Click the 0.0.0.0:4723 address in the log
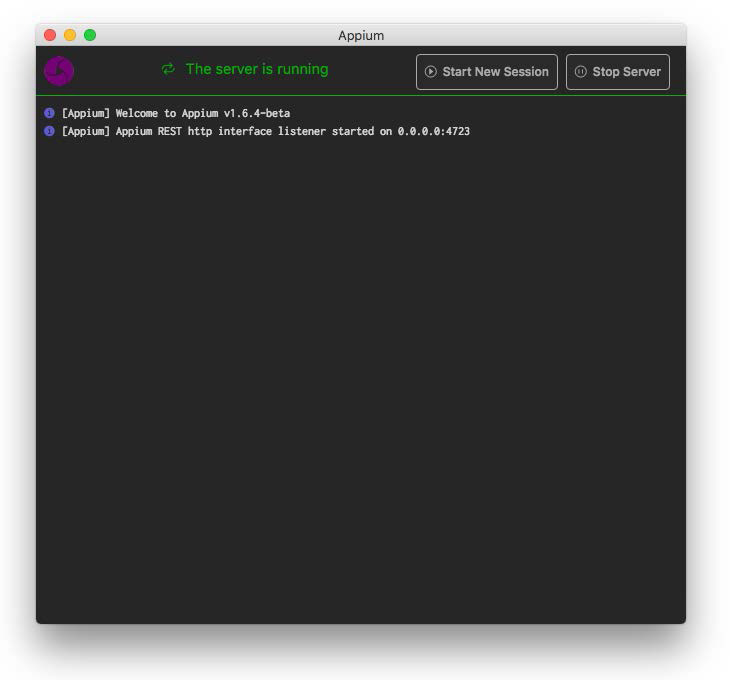730x680 pixels. [434, 132]
